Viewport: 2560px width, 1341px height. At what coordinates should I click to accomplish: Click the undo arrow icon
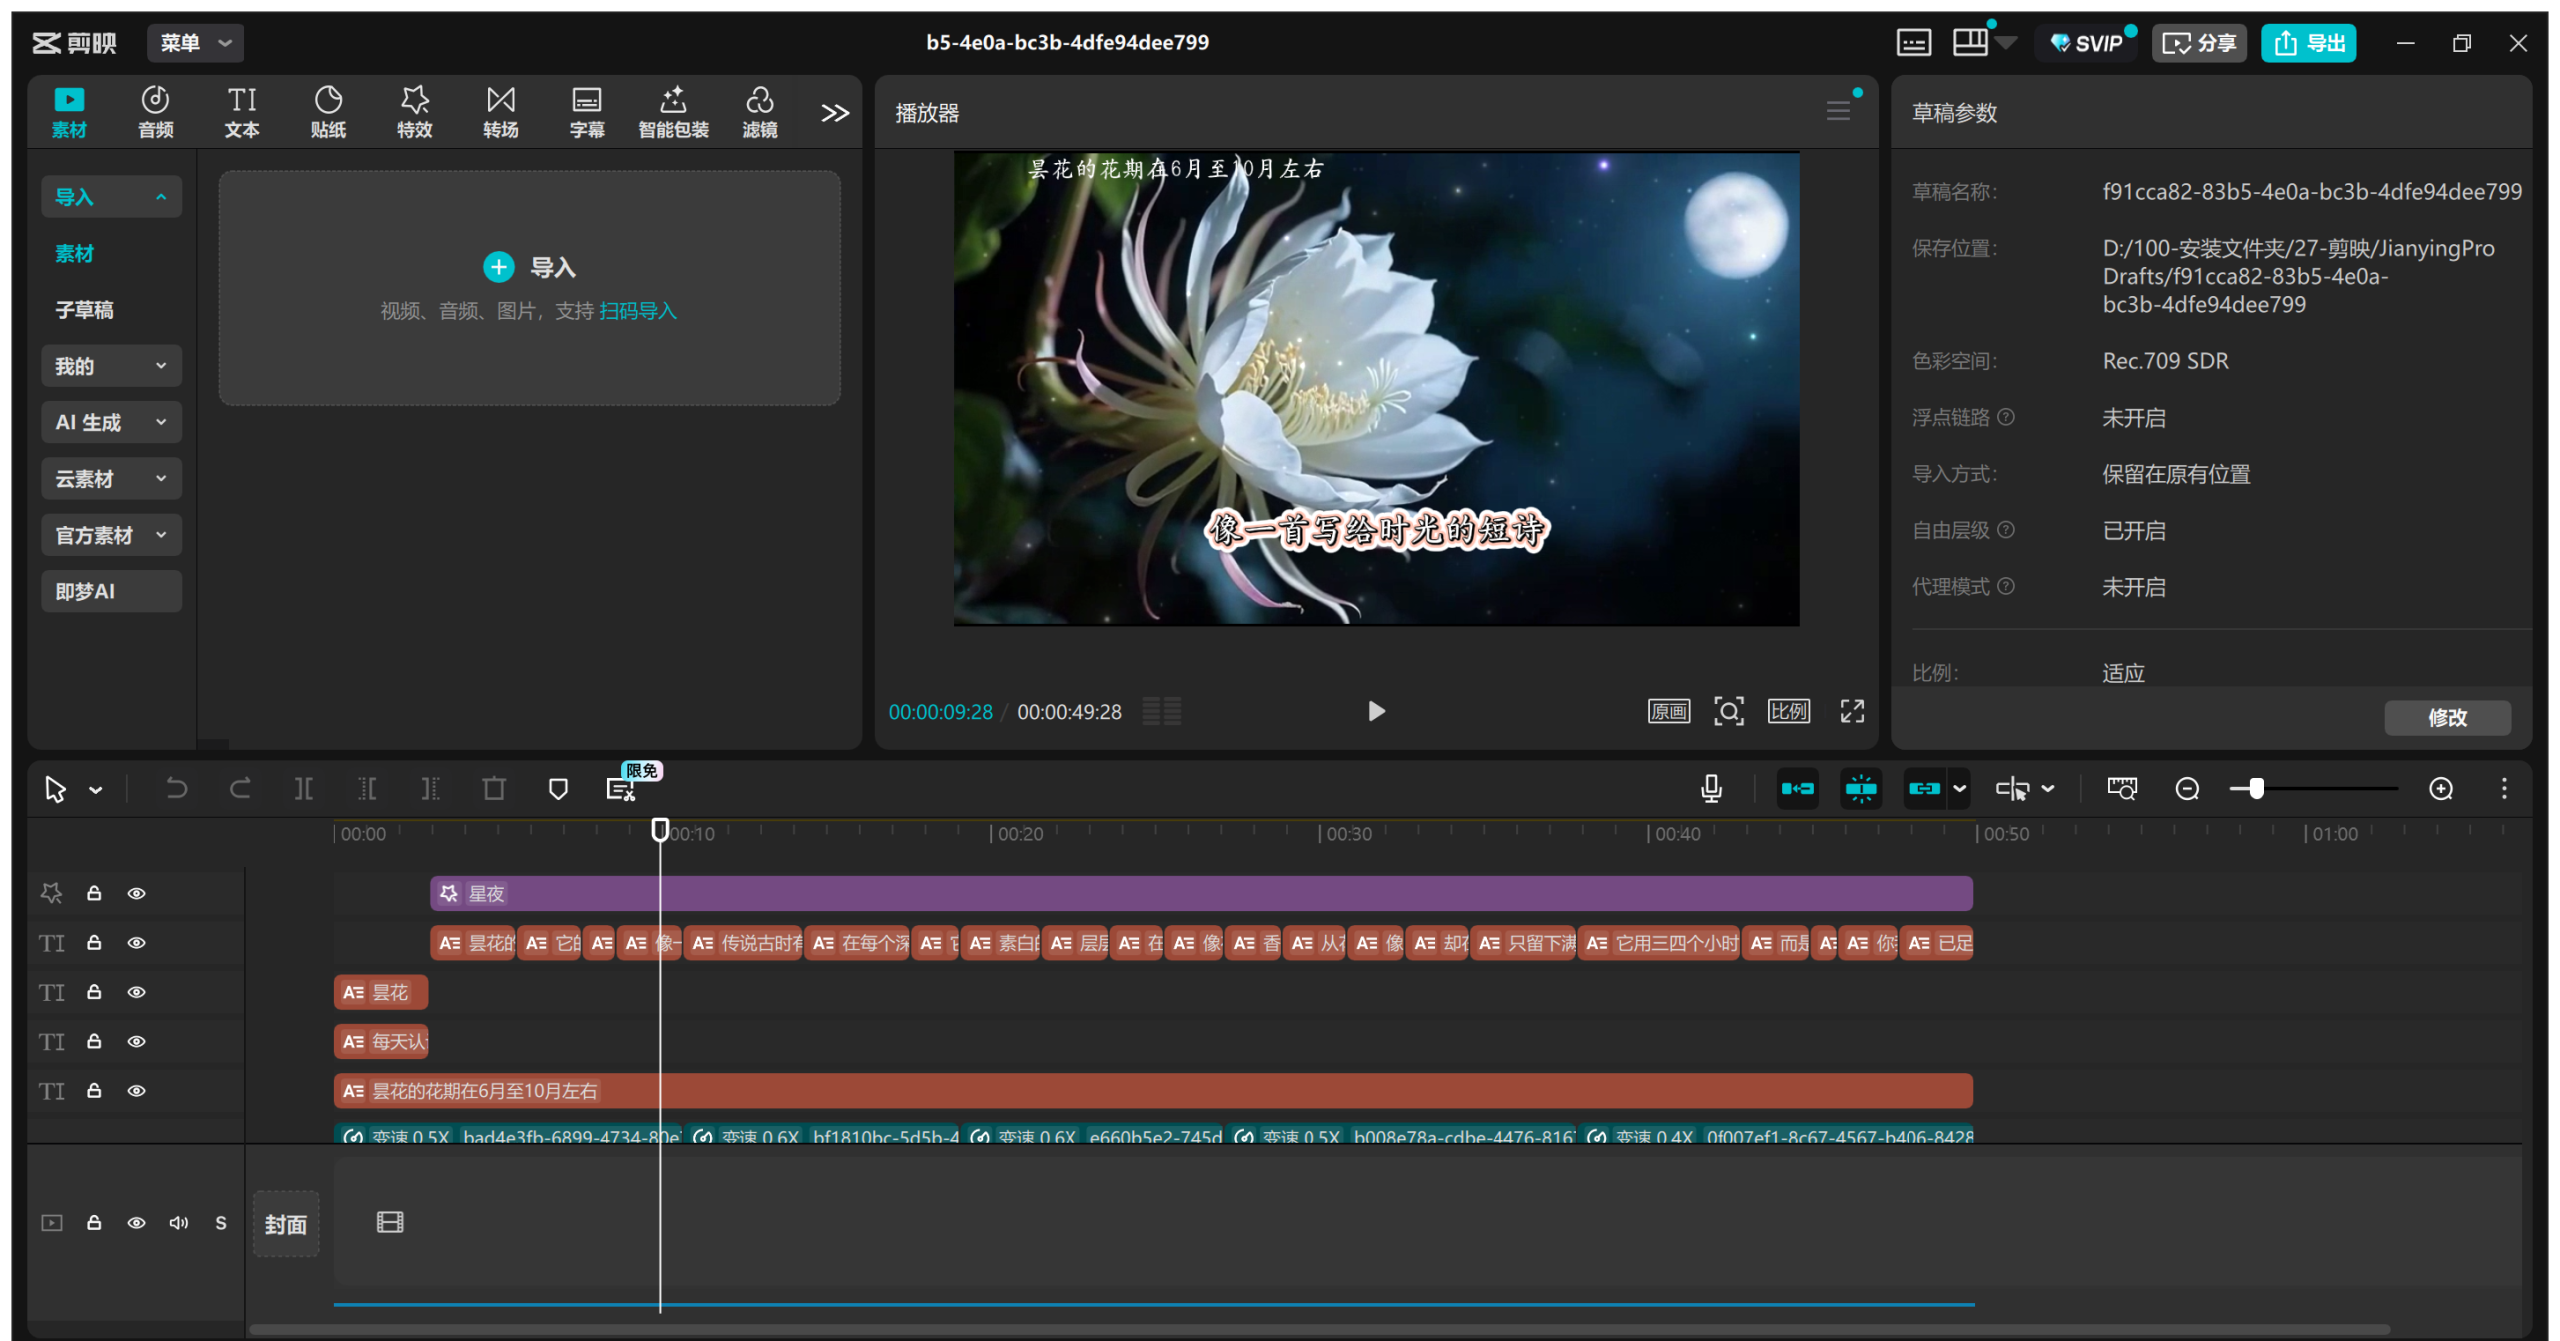pos(176,789)
